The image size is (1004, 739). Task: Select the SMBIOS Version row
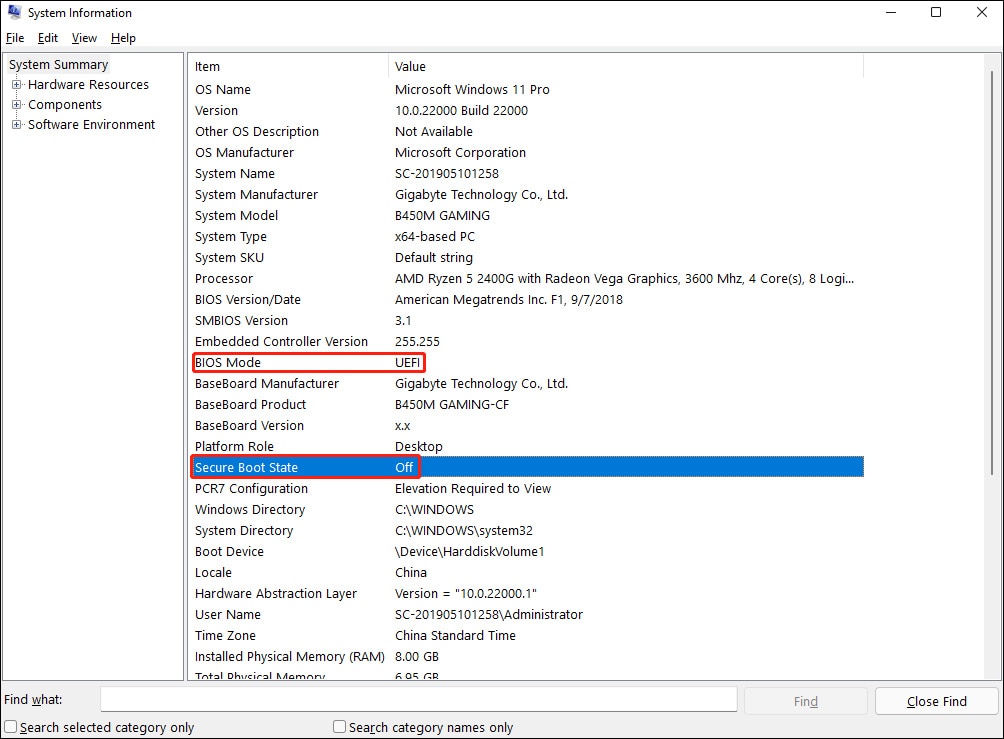pos(527,320)
